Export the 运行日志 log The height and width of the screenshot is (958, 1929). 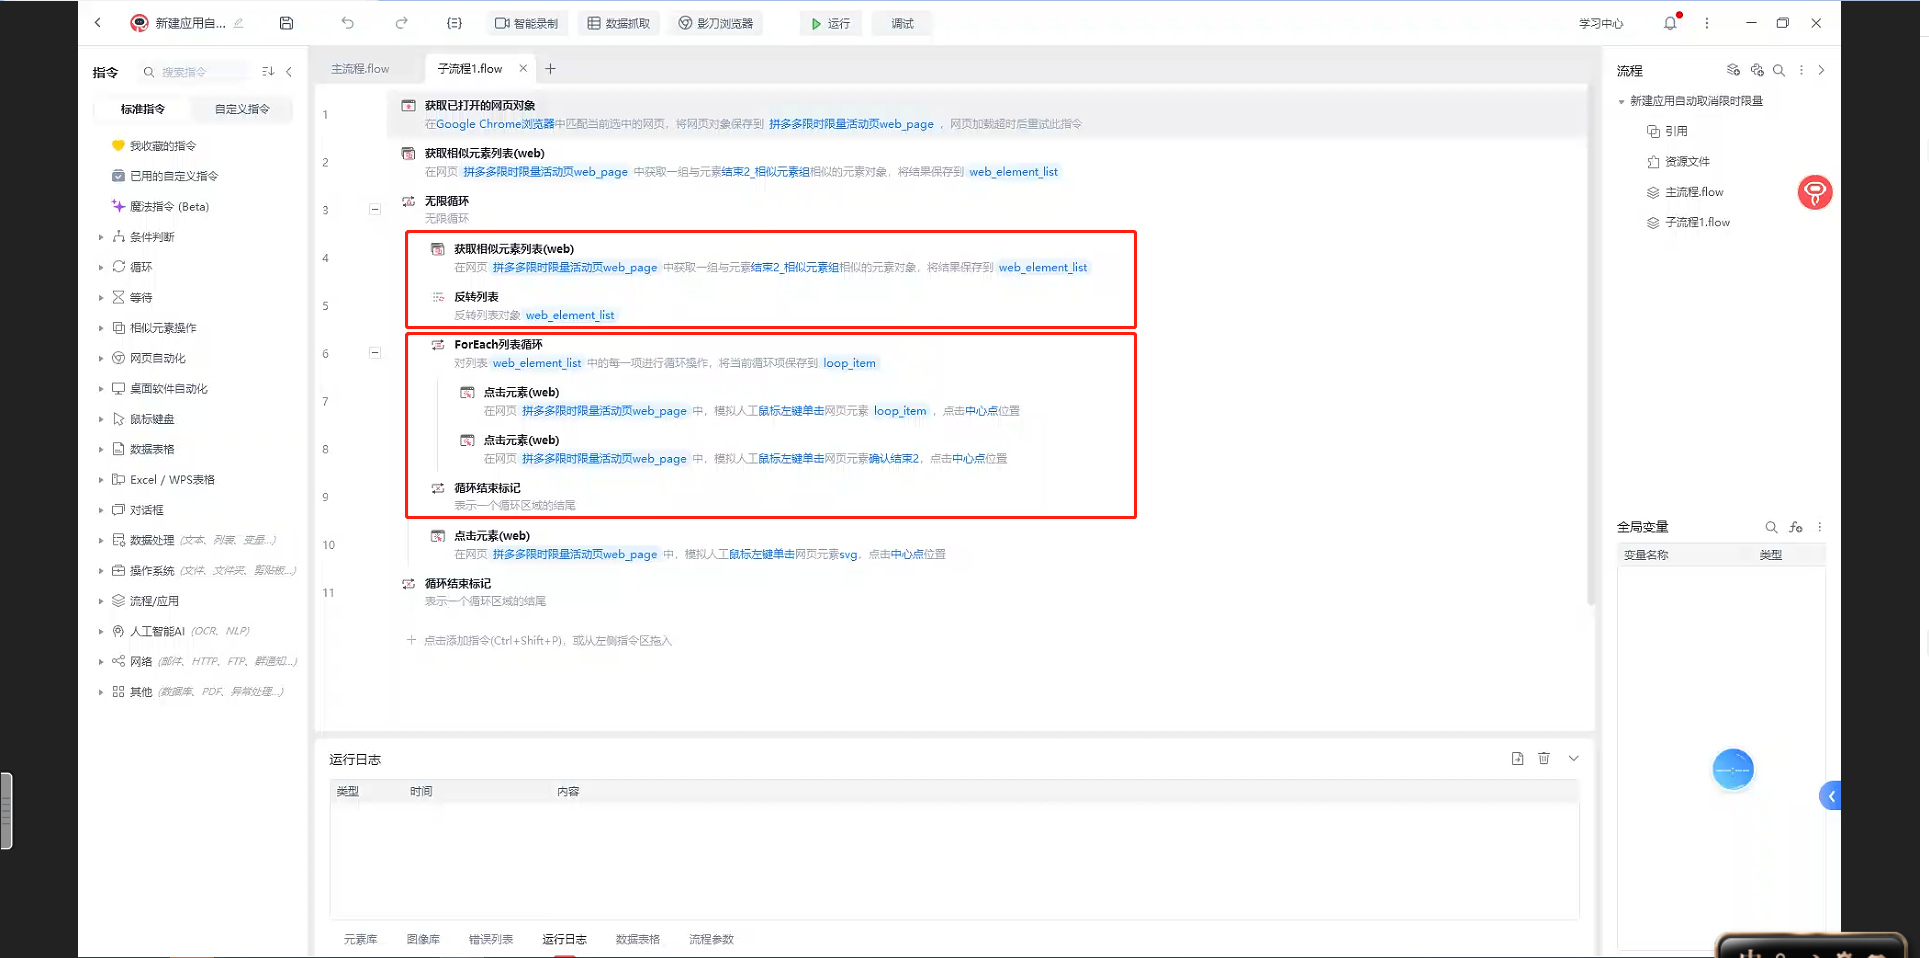click(x=1517, y=759)
